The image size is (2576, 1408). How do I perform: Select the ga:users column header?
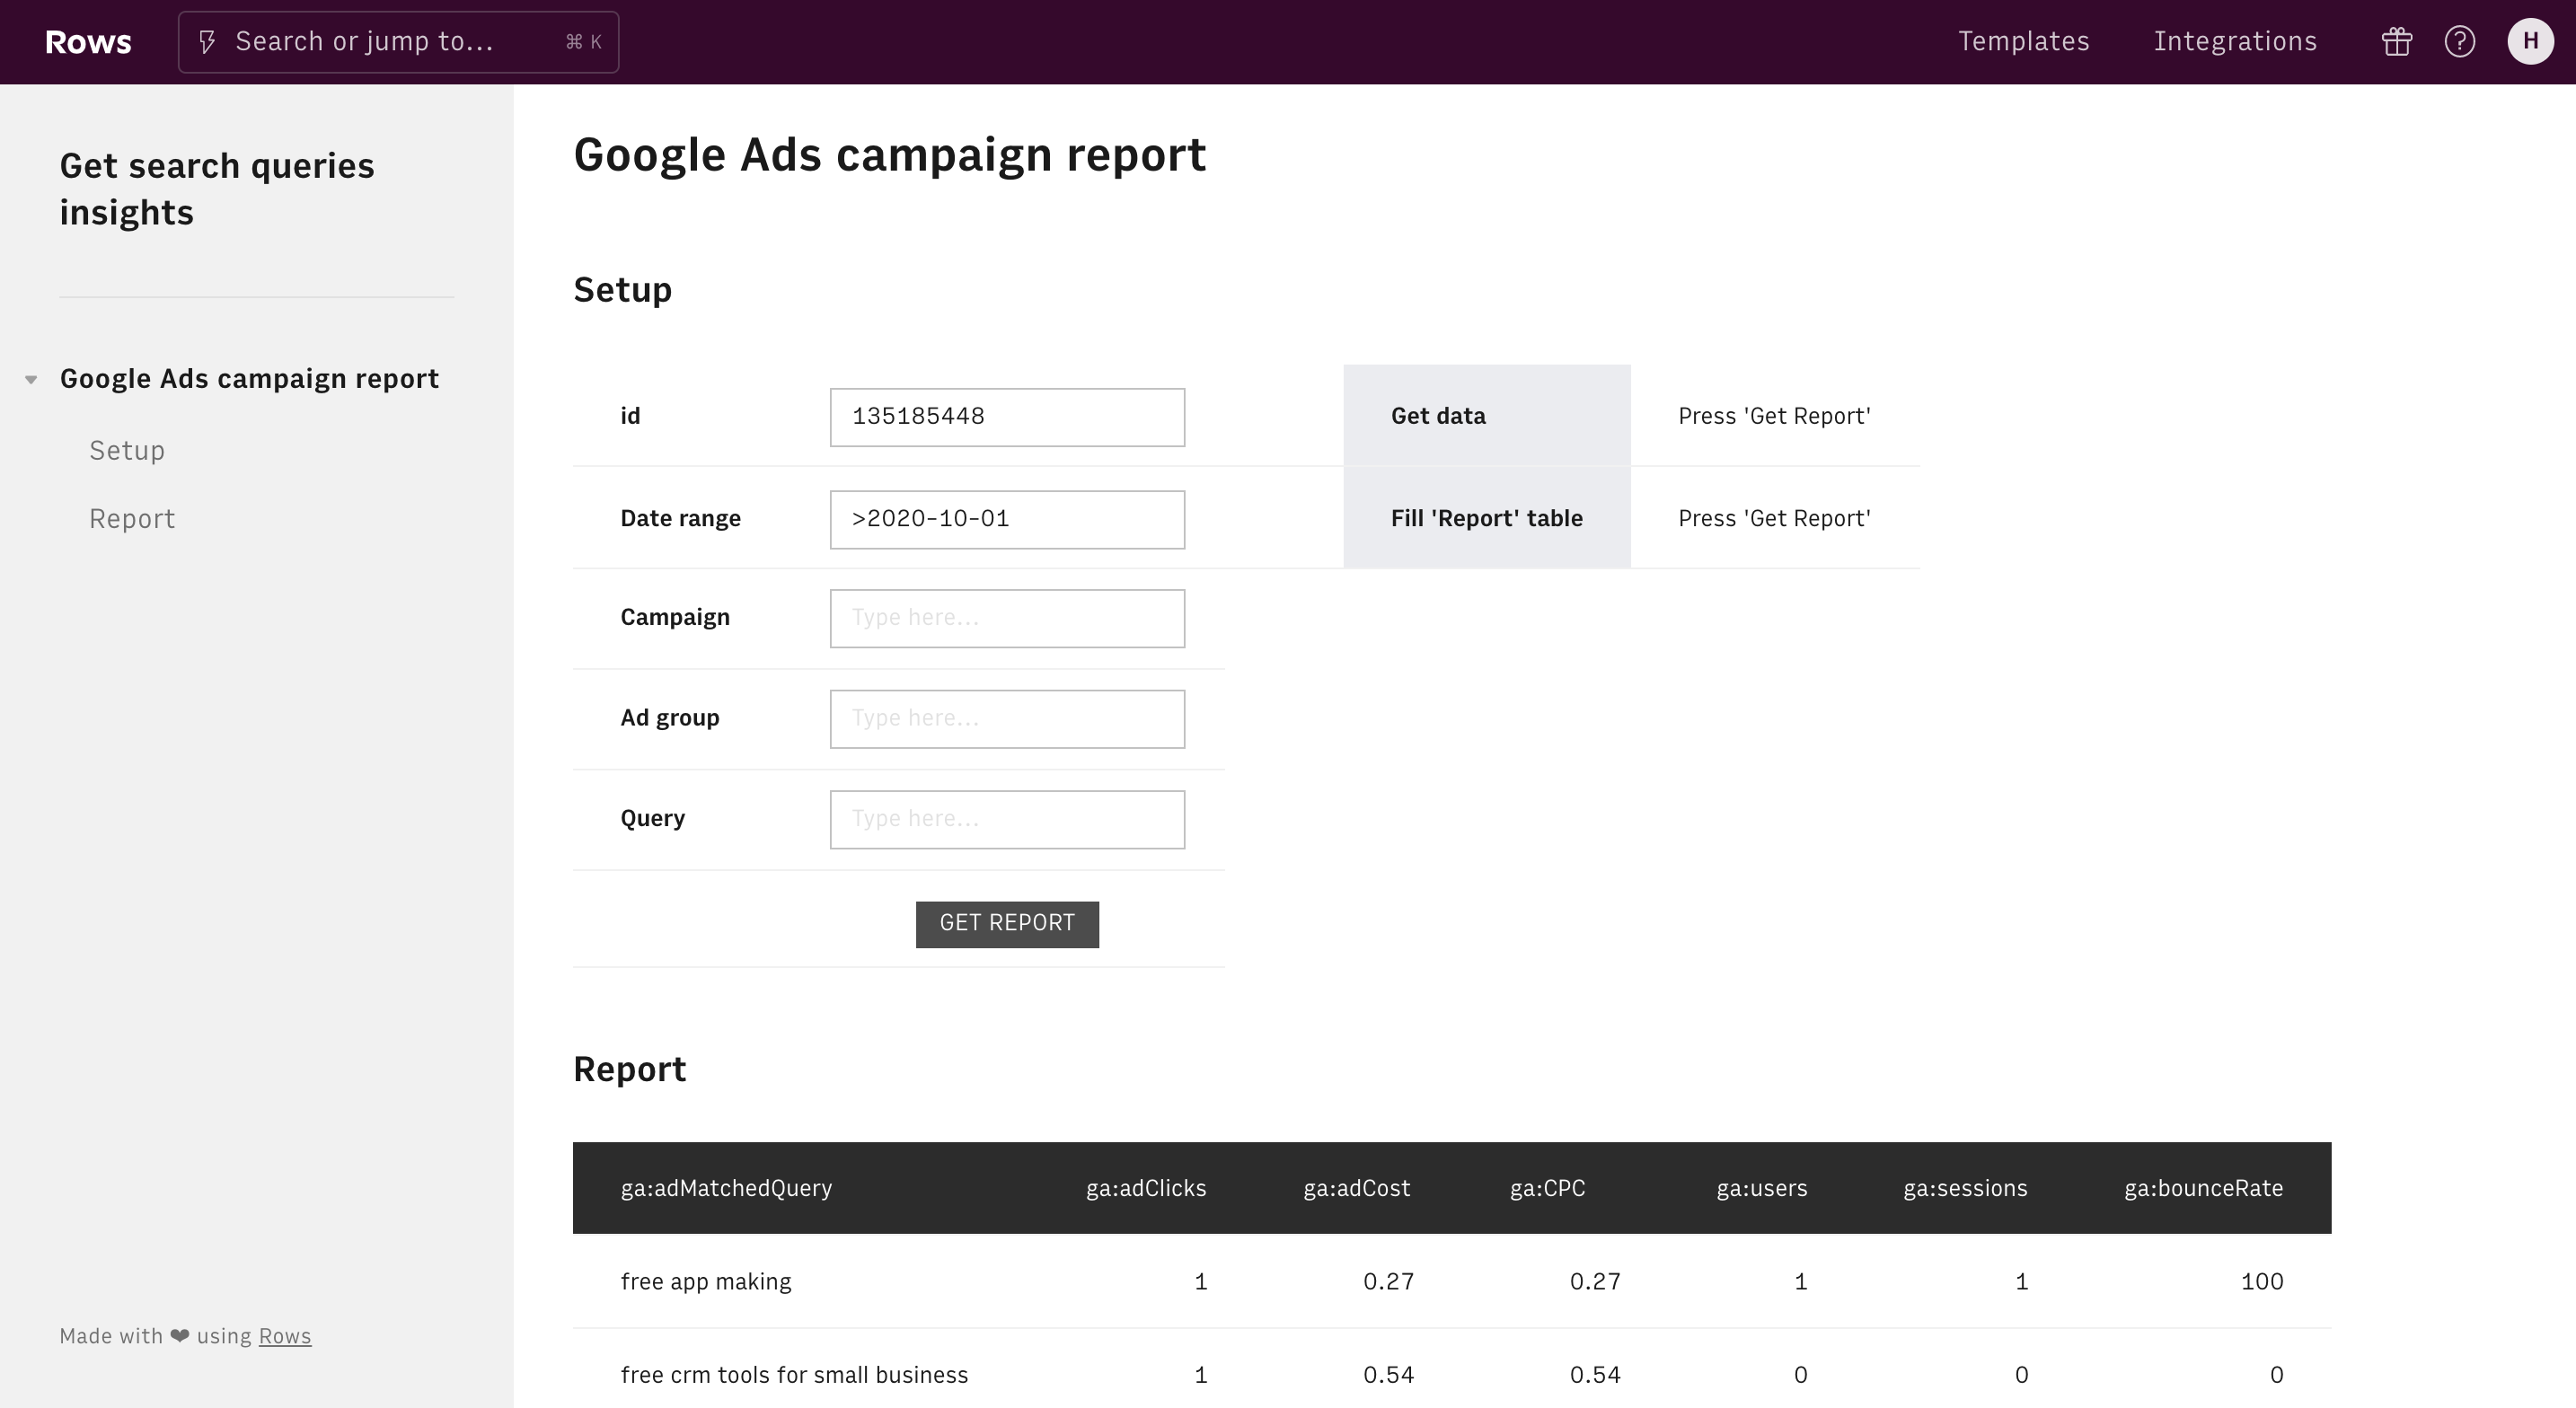[1762, 1188]
